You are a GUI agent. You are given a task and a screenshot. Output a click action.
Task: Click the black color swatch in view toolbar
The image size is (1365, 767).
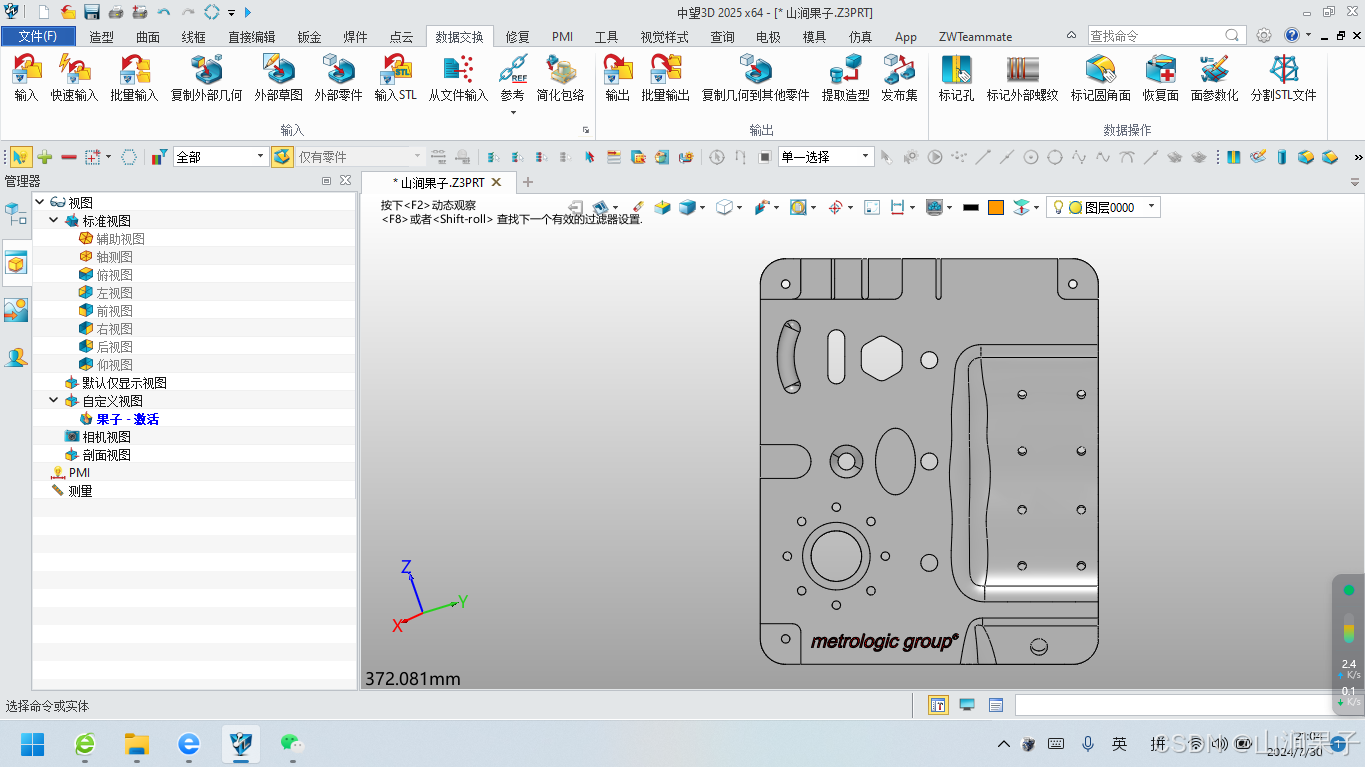point(970,208)
